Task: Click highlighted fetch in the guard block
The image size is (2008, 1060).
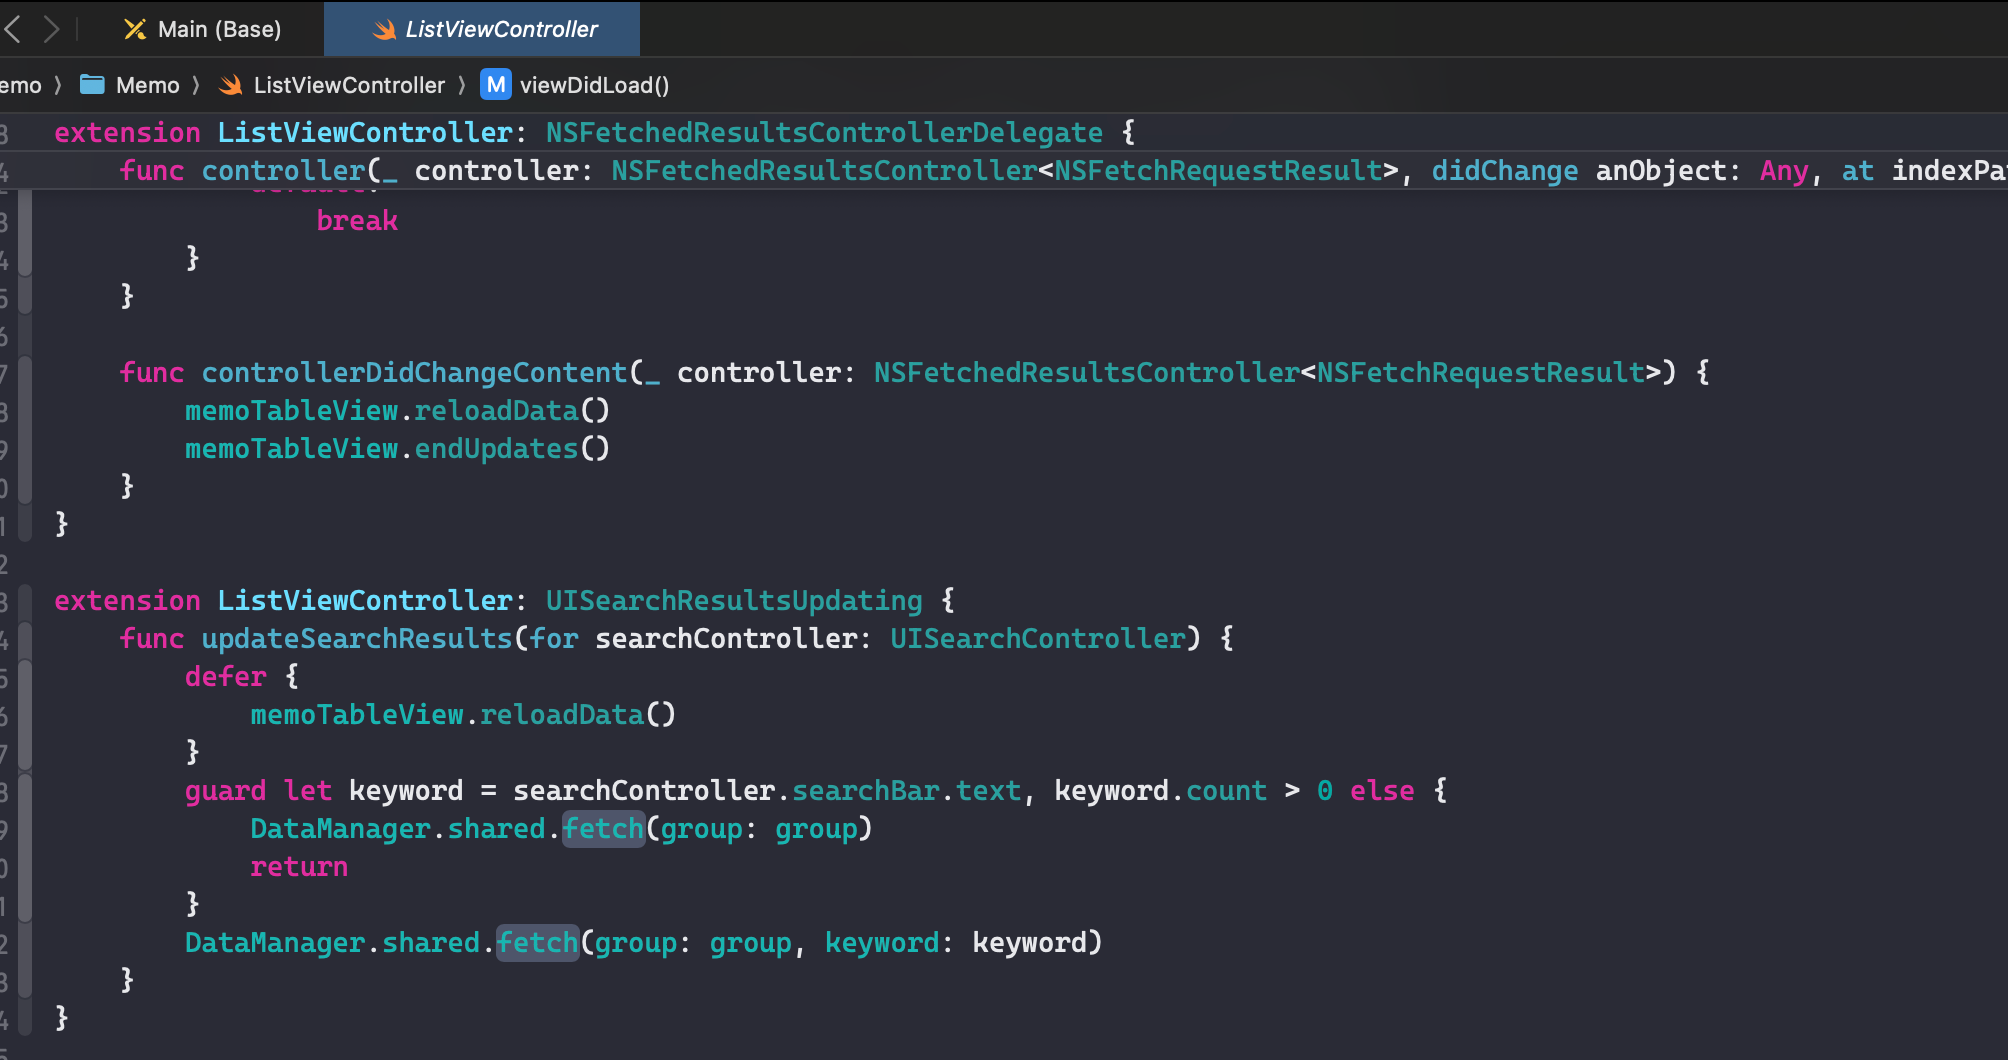Action: click(x=603, y=828)
